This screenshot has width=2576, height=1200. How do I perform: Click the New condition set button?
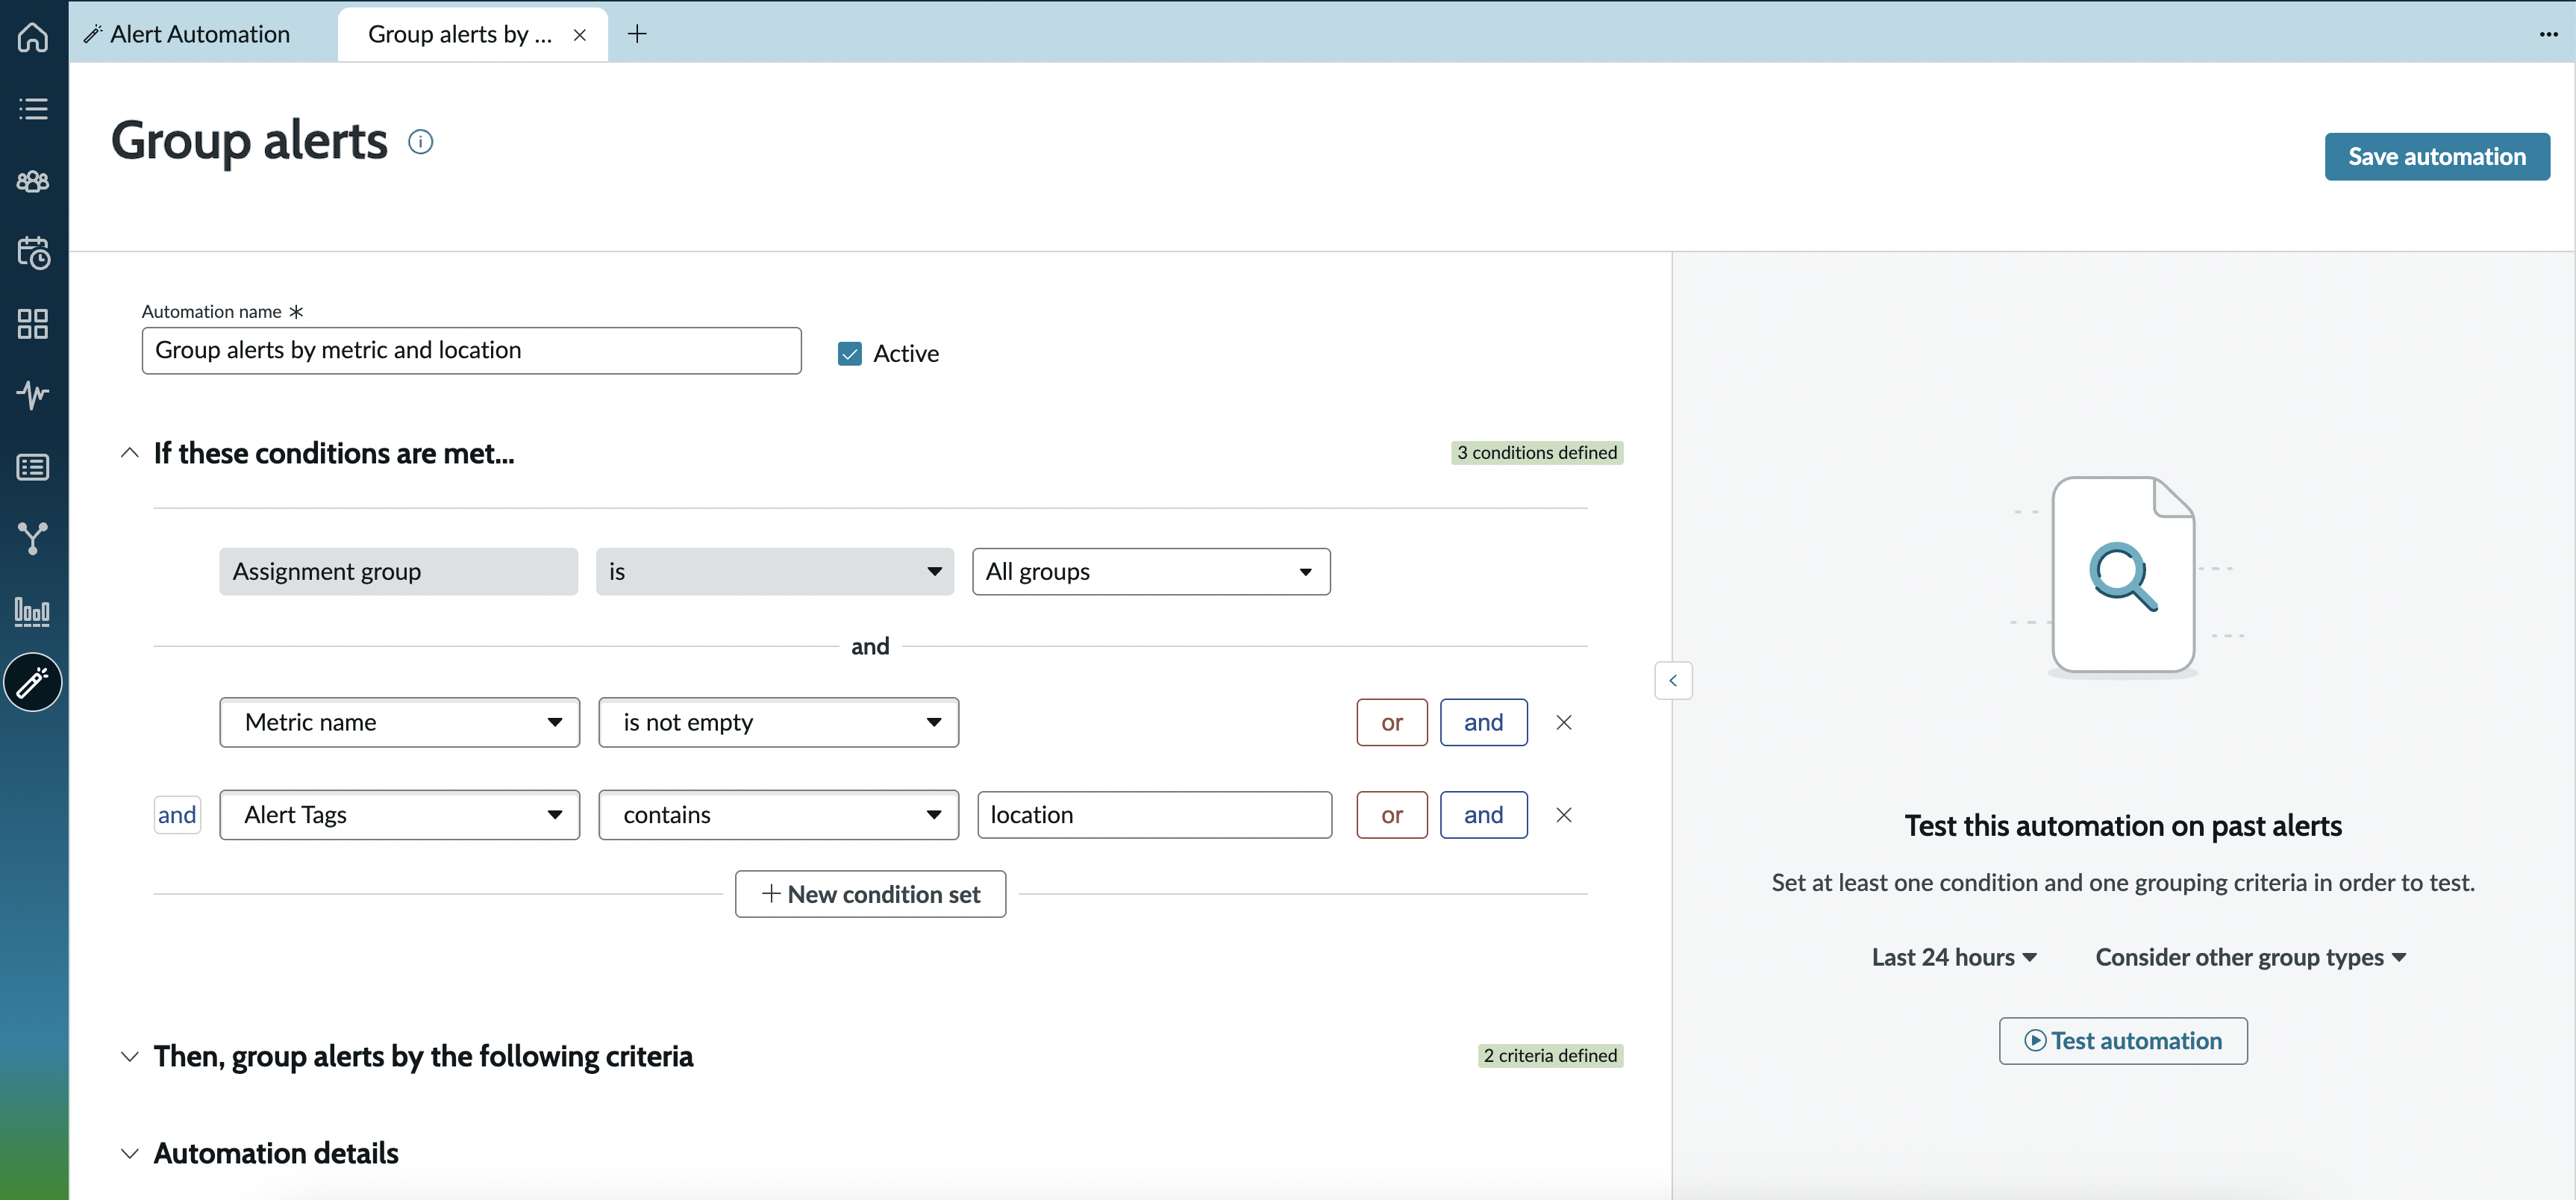[x=870, y=894]
